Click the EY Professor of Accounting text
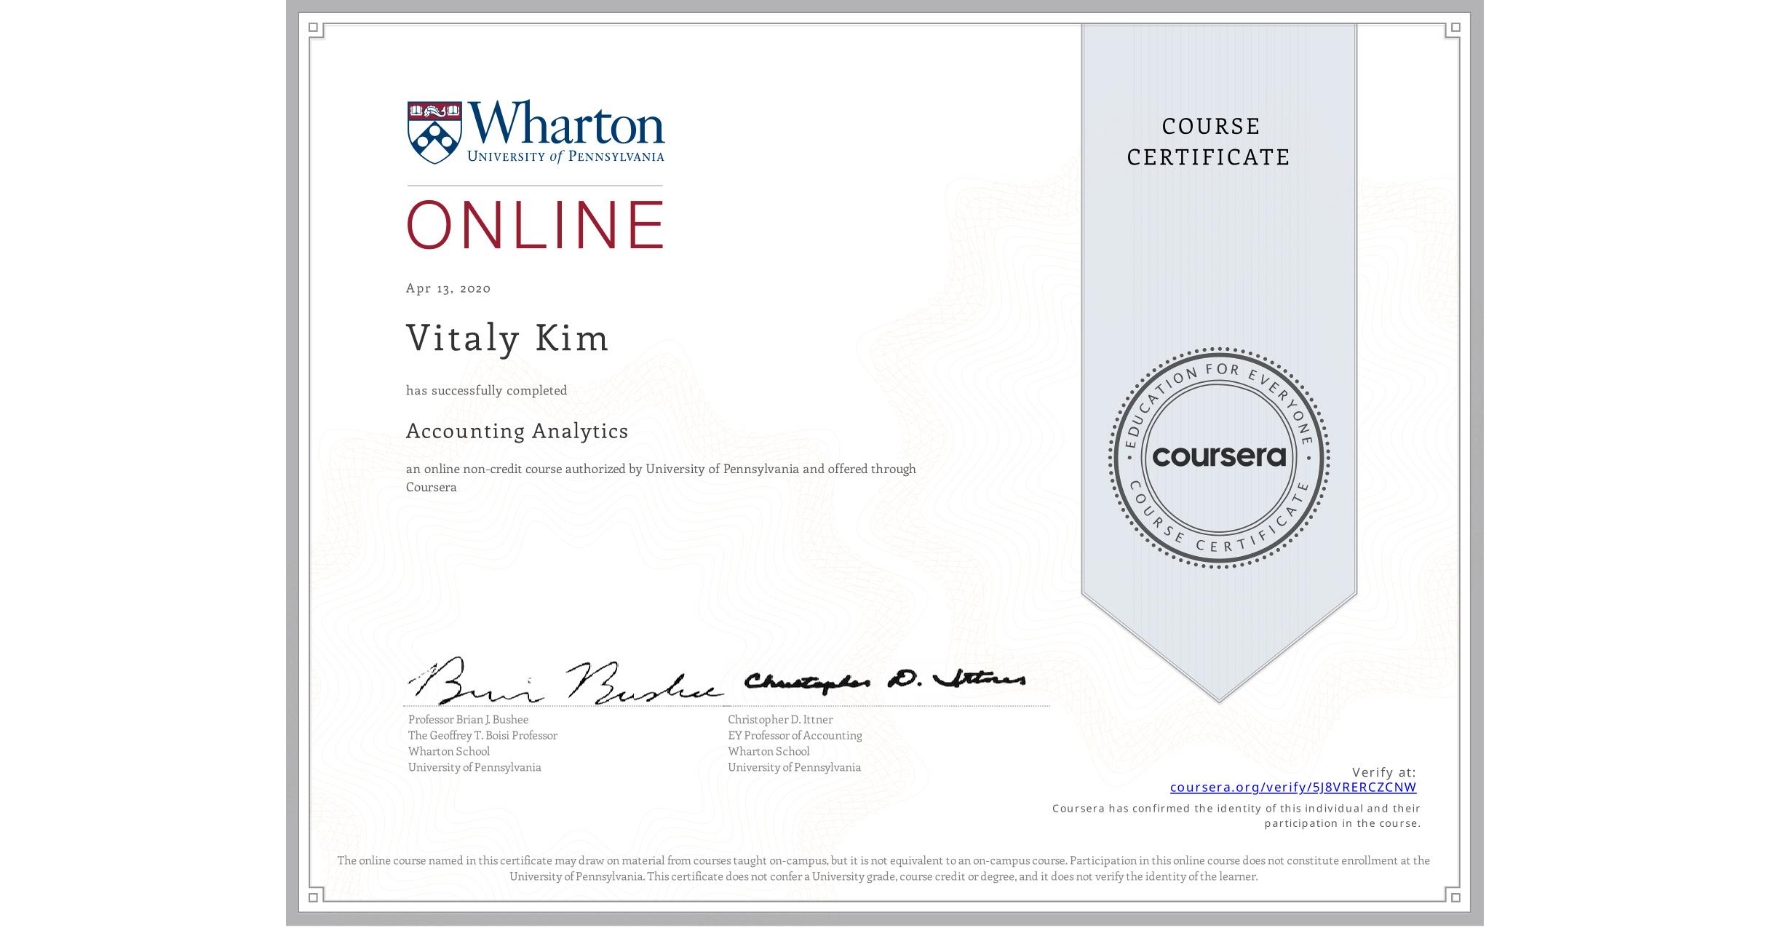 click(x=794, y=735)
